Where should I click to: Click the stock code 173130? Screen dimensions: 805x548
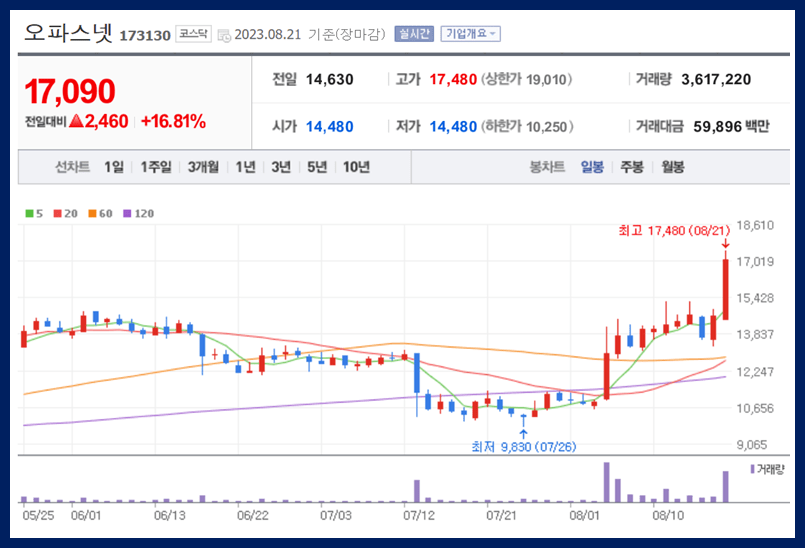(145, 35)
